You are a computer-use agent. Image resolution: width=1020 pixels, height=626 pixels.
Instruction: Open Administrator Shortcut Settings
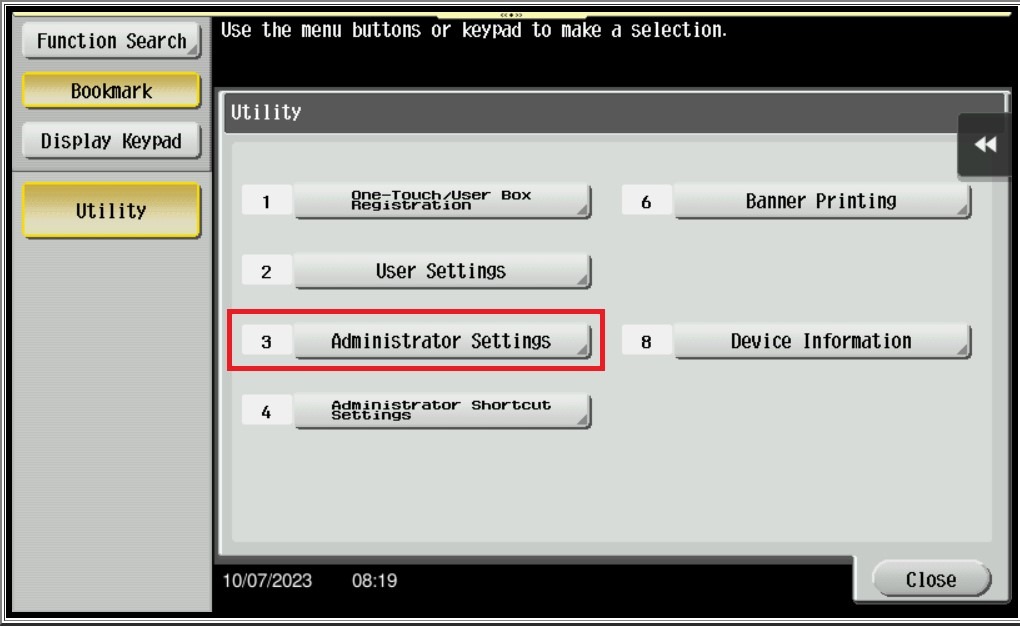point(442,410)
